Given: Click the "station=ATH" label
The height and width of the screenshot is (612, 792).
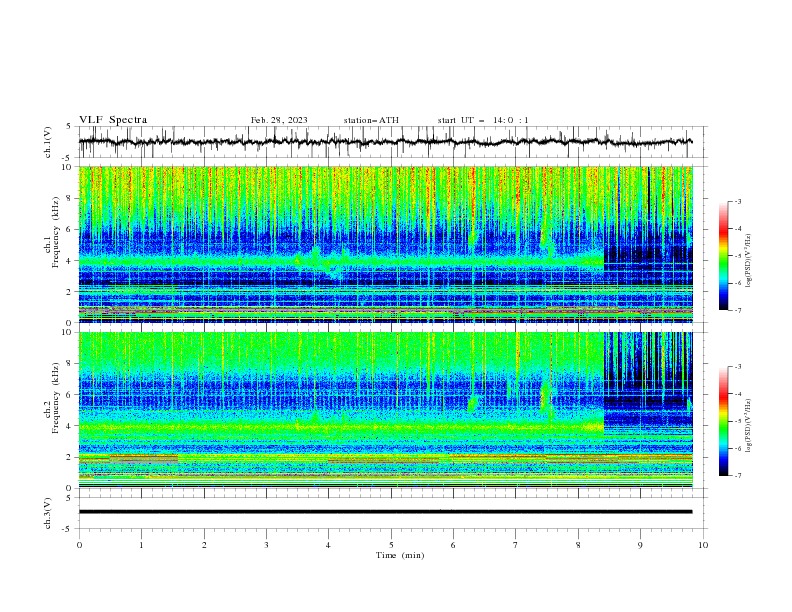Looking at the screenshot, I should [371, 121].
